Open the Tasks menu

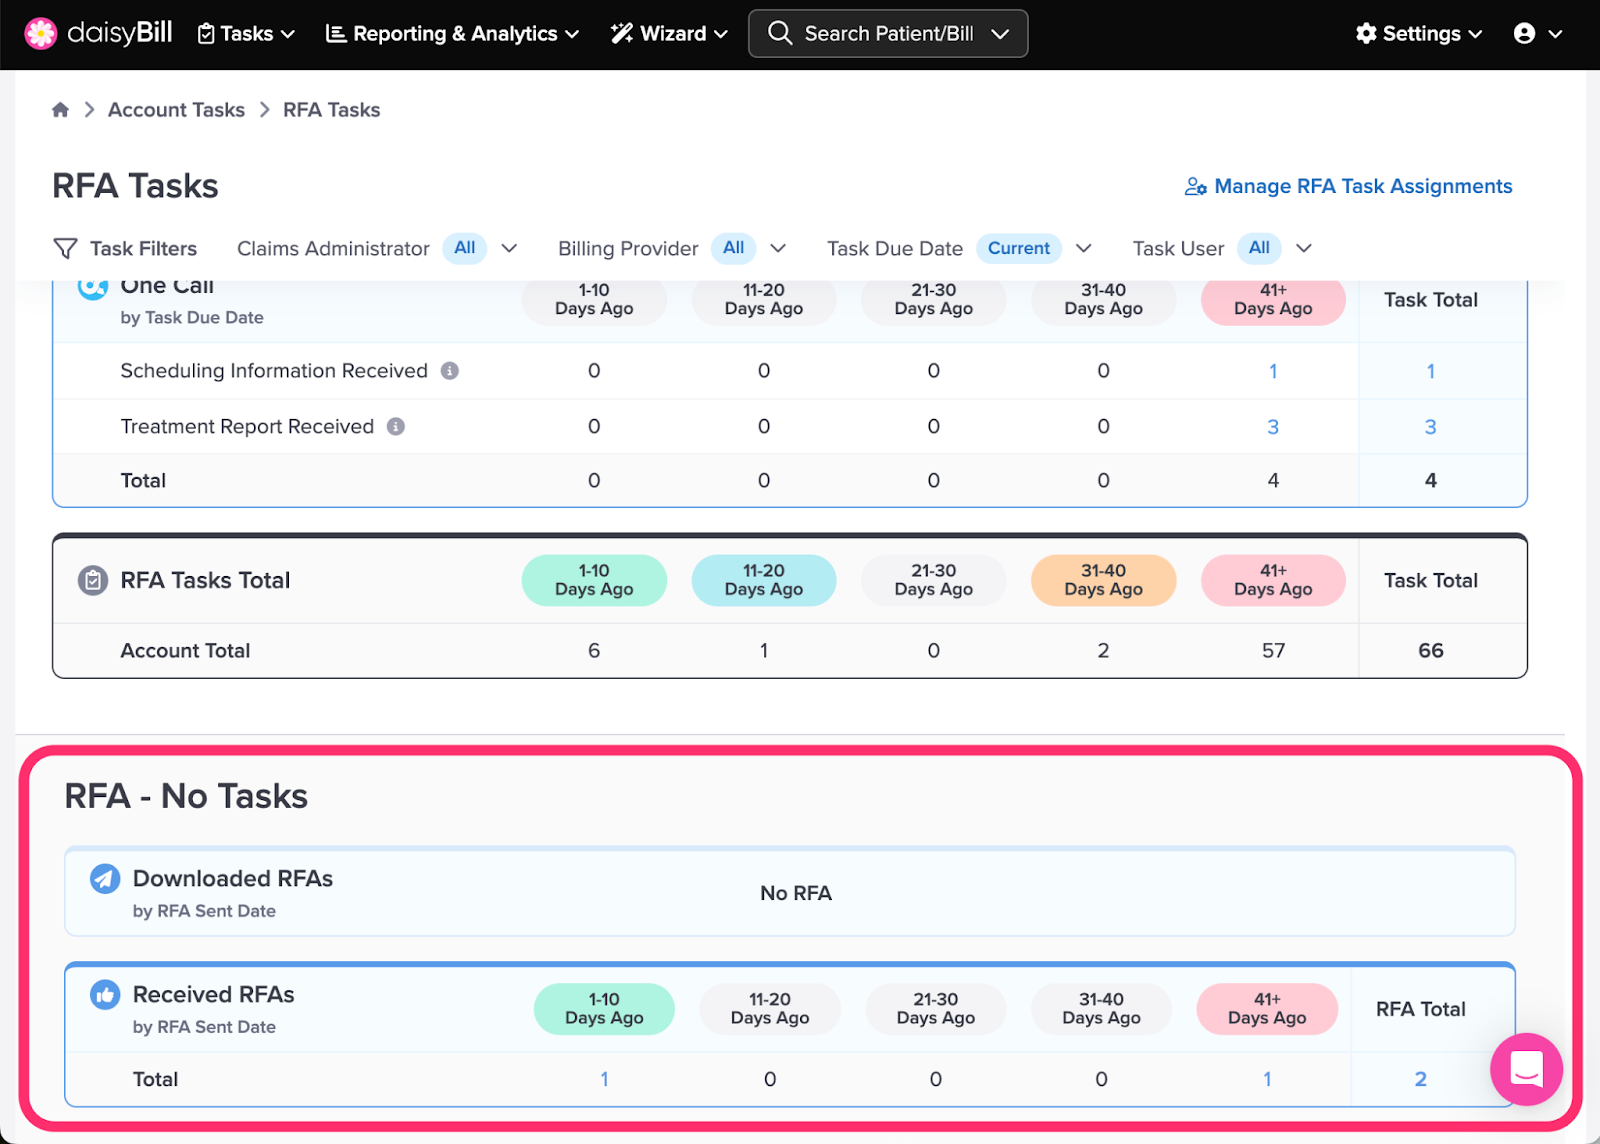pos(246,34)
